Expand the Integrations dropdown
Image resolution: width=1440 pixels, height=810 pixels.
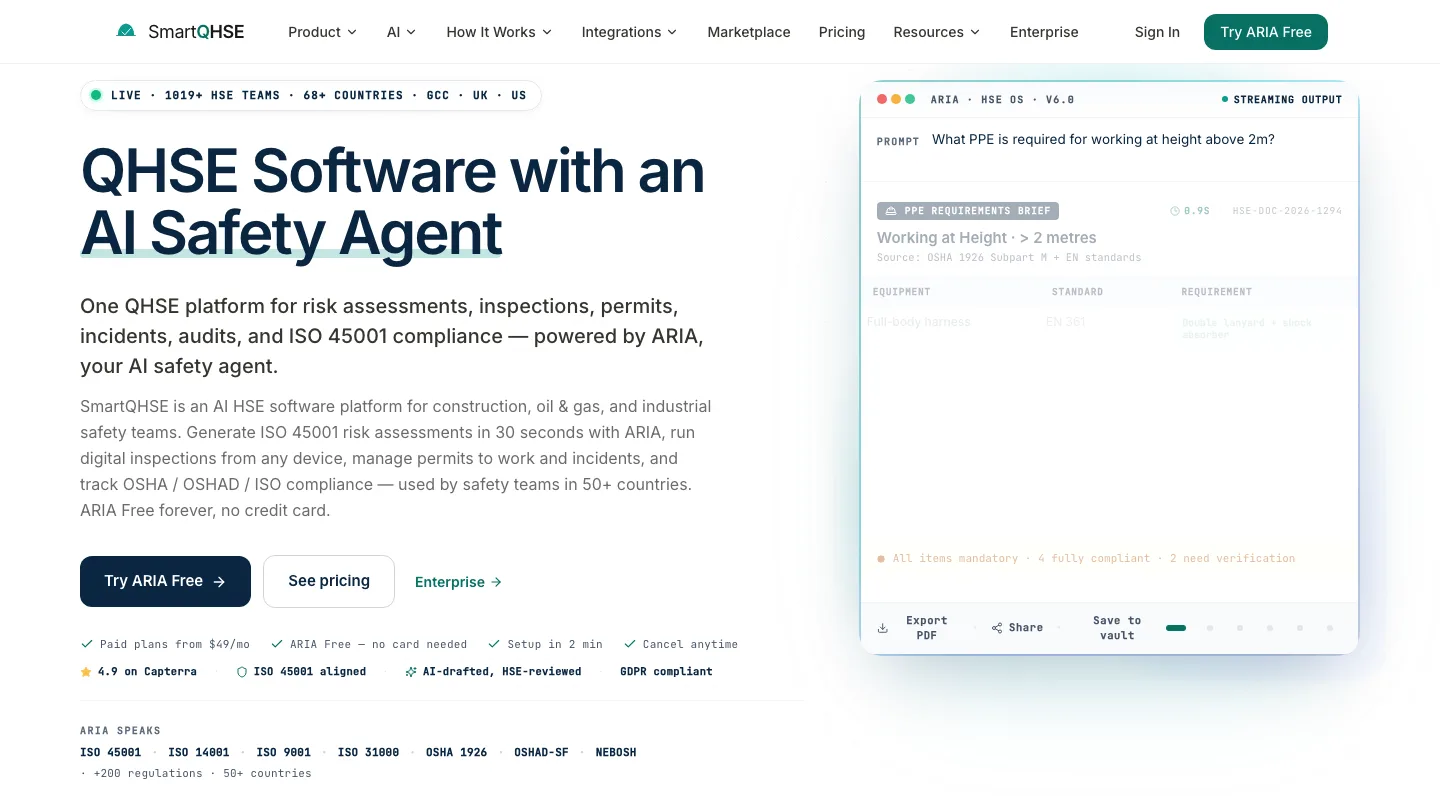pos(629,32)
